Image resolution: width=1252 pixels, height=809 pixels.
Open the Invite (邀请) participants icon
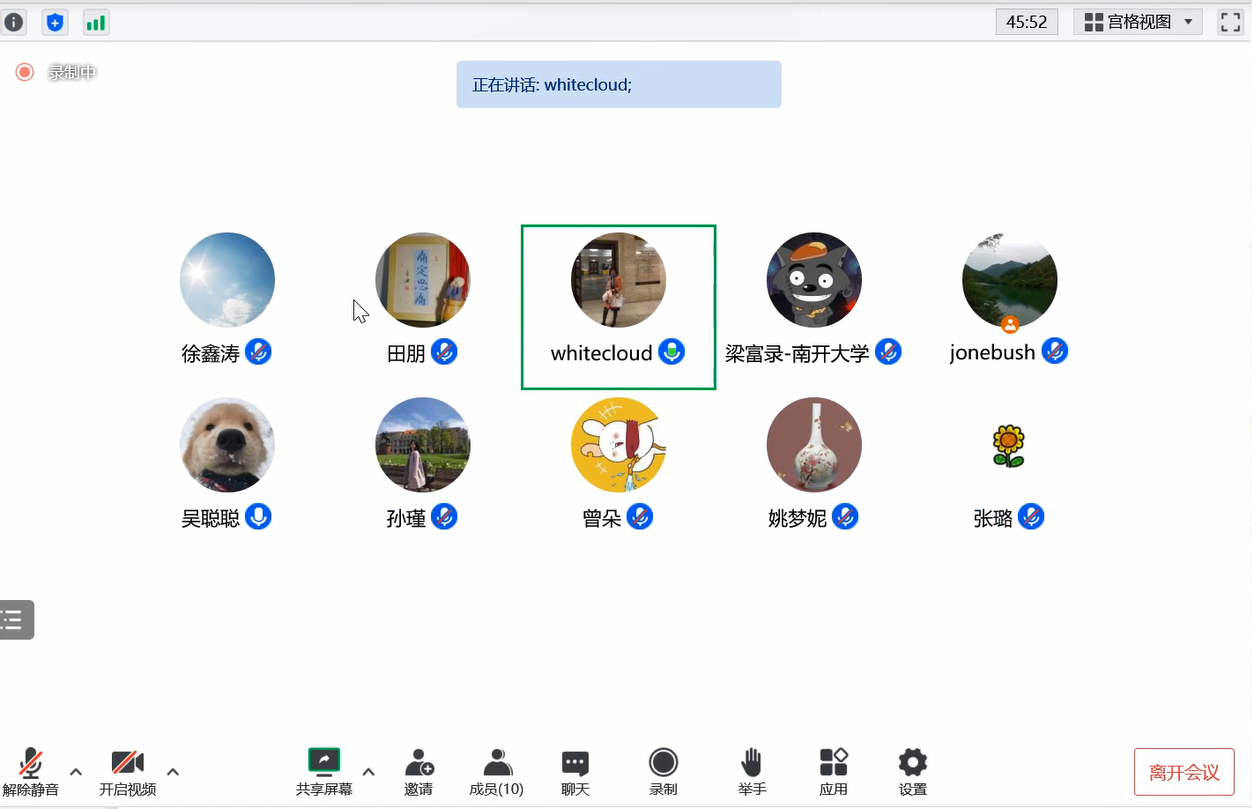(419, 771)
